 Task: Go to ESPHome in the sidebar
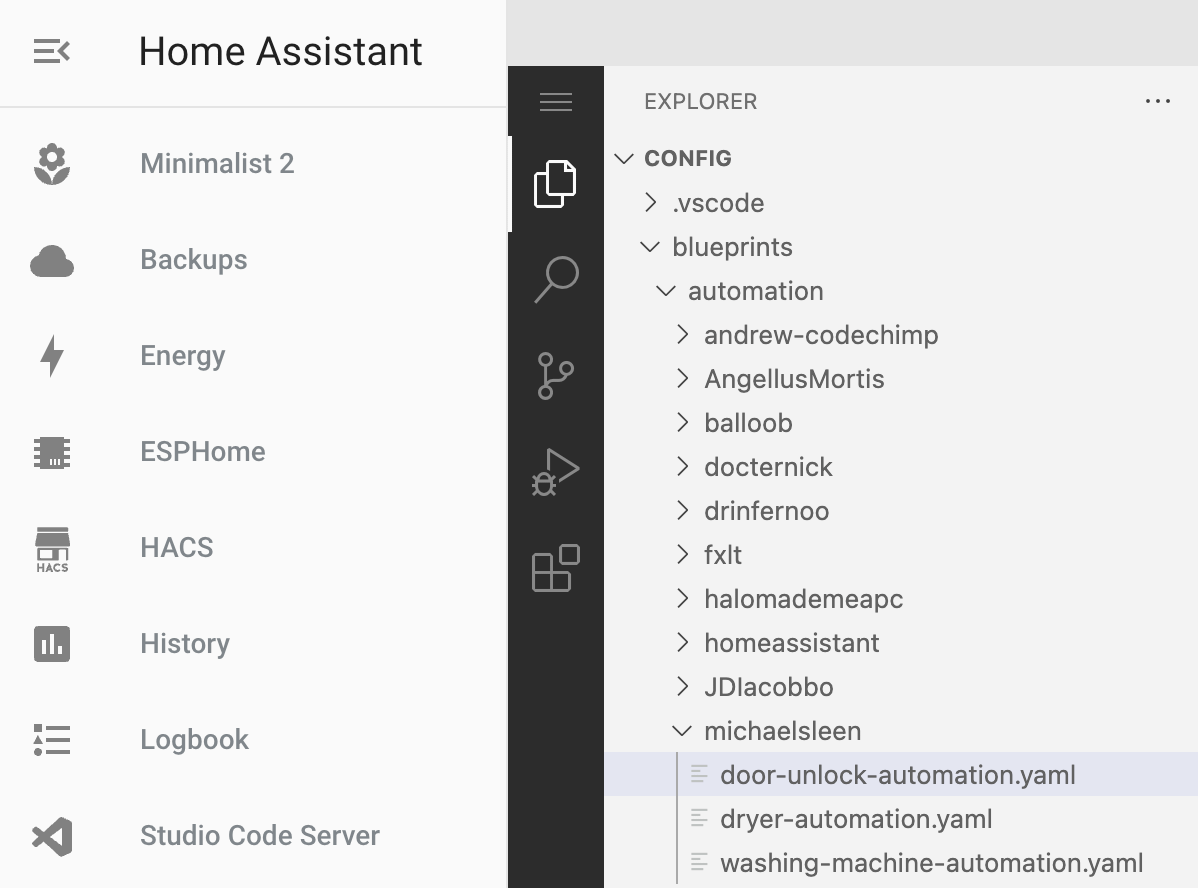pyautogui.click(x=202, y=452)
